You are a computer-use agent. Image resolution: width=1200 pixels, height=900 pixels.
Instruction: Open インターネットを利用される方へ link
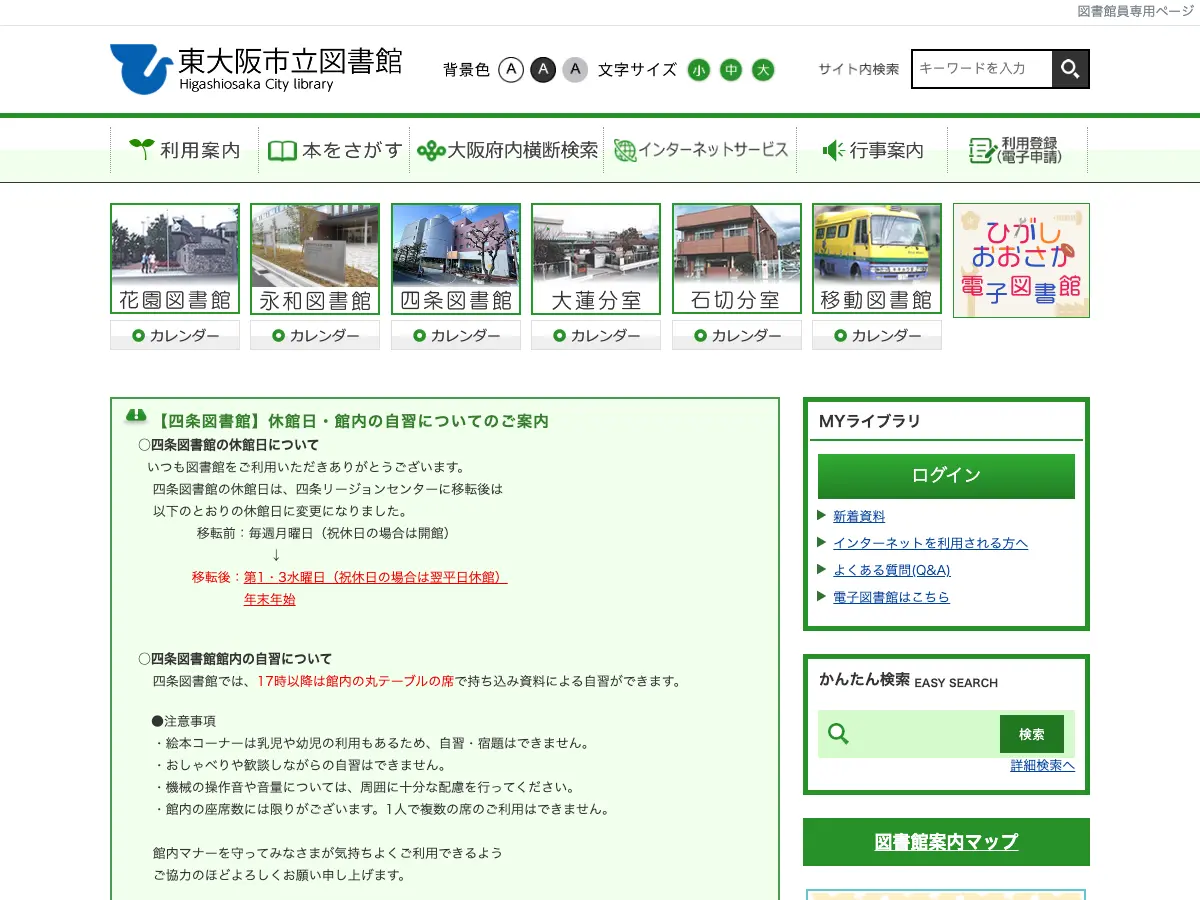click(x=930, y=543)
